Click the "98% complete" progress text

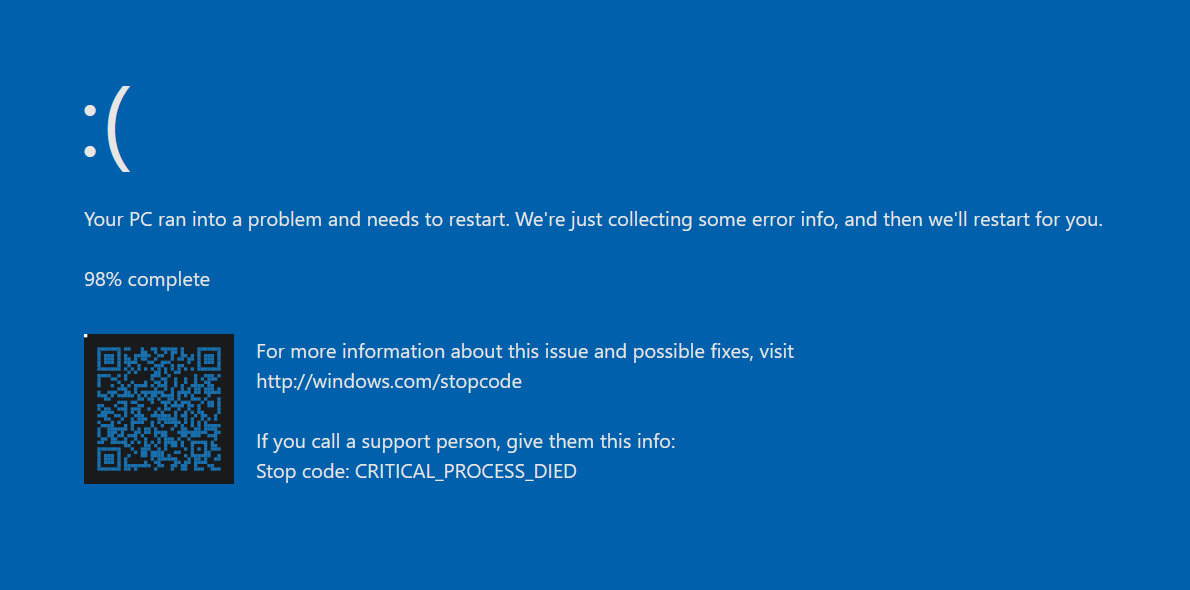tap(147, 280)
